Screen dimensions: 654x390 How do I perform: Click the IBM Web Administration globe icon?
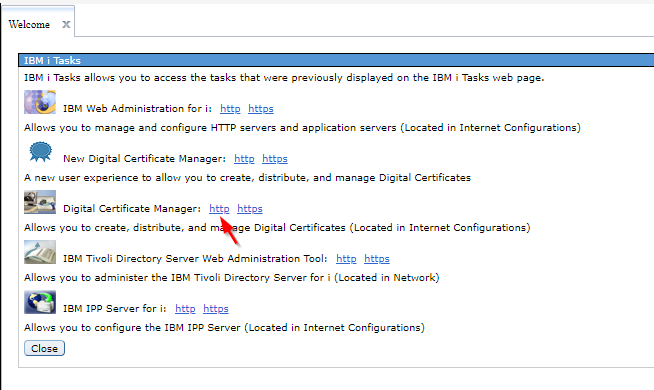40,102
